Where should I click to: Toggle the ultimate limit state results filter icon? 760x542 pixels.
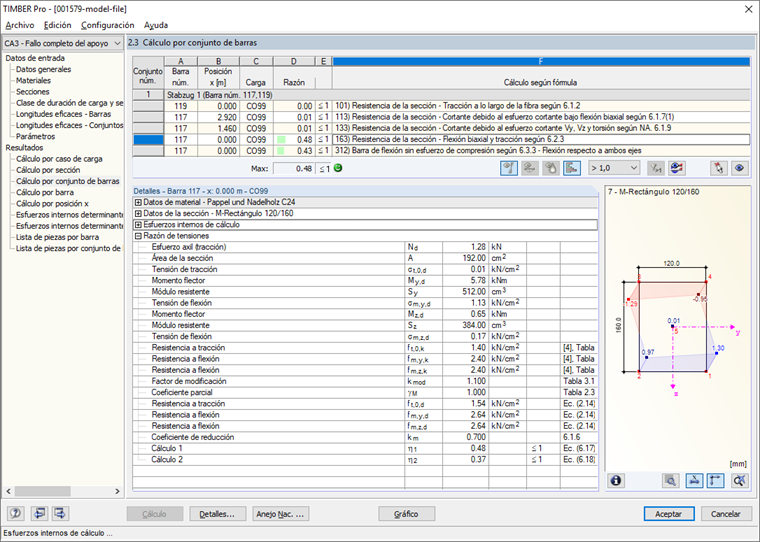click(508, 168)
